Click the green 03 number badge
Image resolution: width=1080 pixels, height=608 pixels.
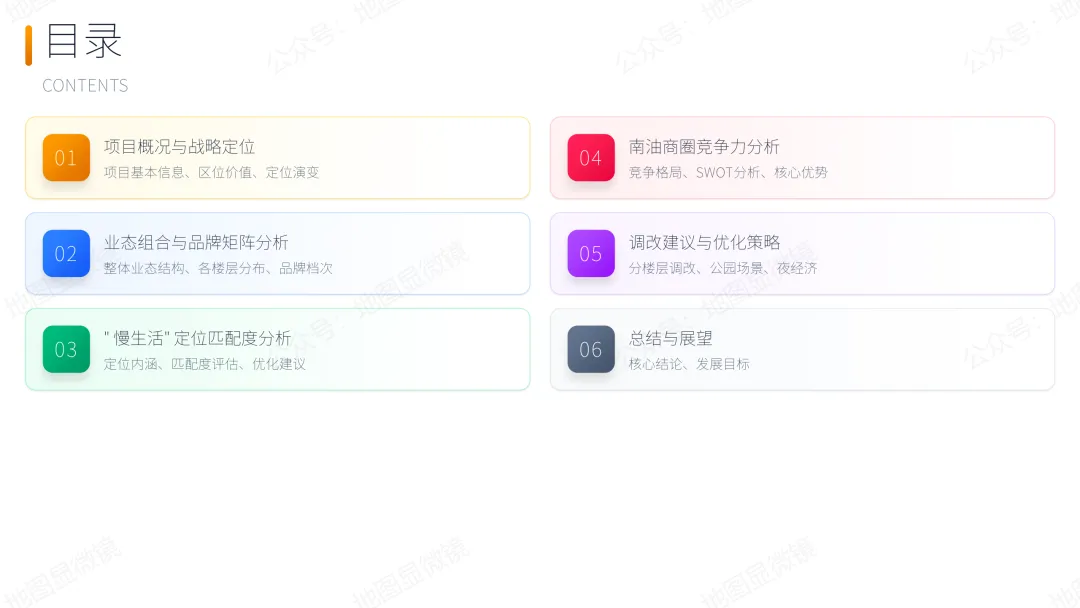66,349
